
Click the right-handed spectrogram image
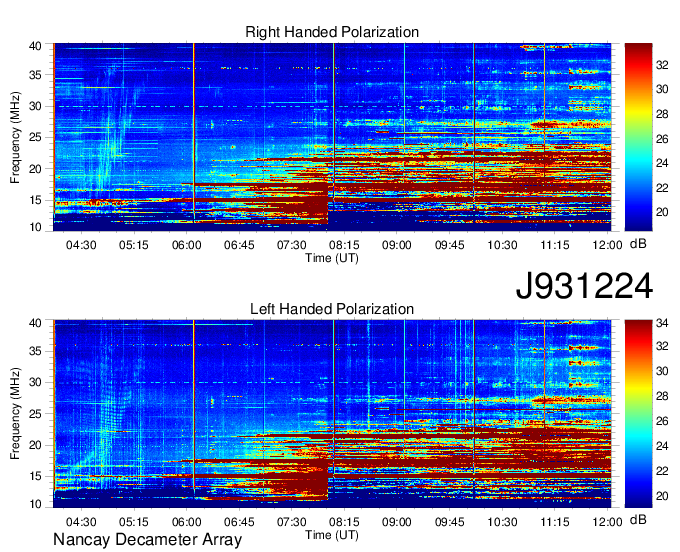(332, 137)
